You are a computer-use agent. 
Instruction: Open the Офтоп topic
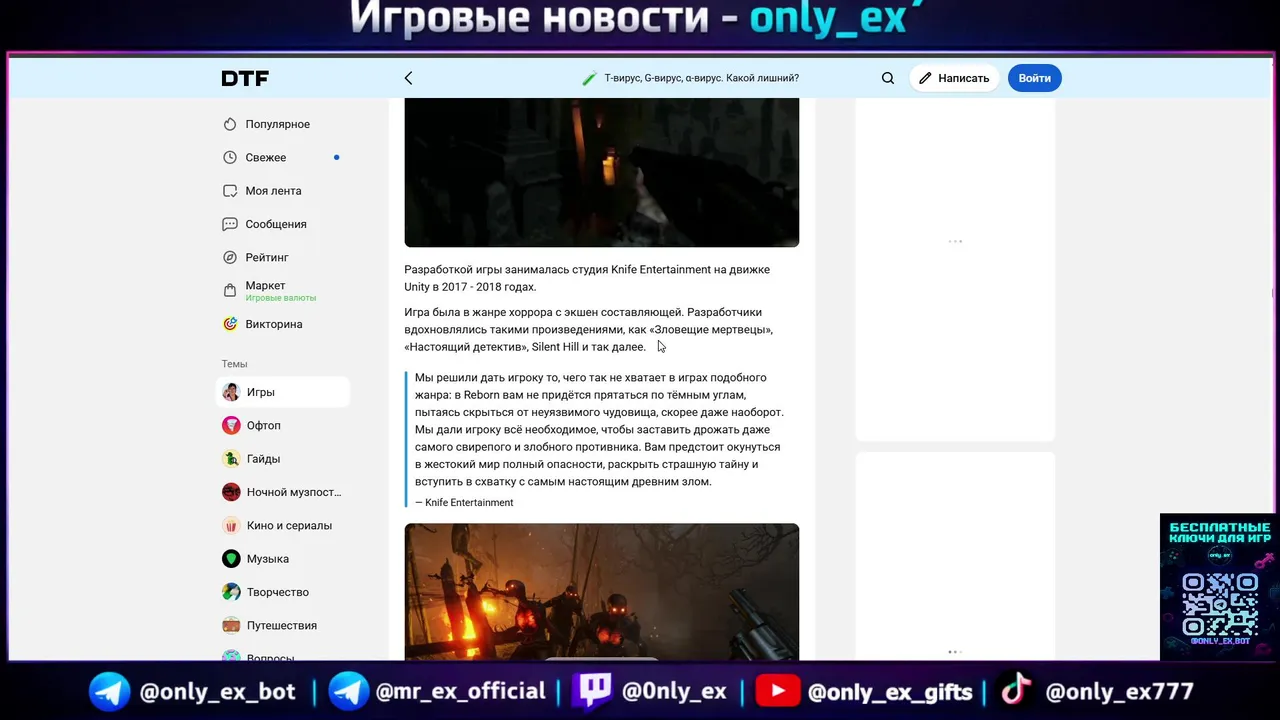(264, 425)
